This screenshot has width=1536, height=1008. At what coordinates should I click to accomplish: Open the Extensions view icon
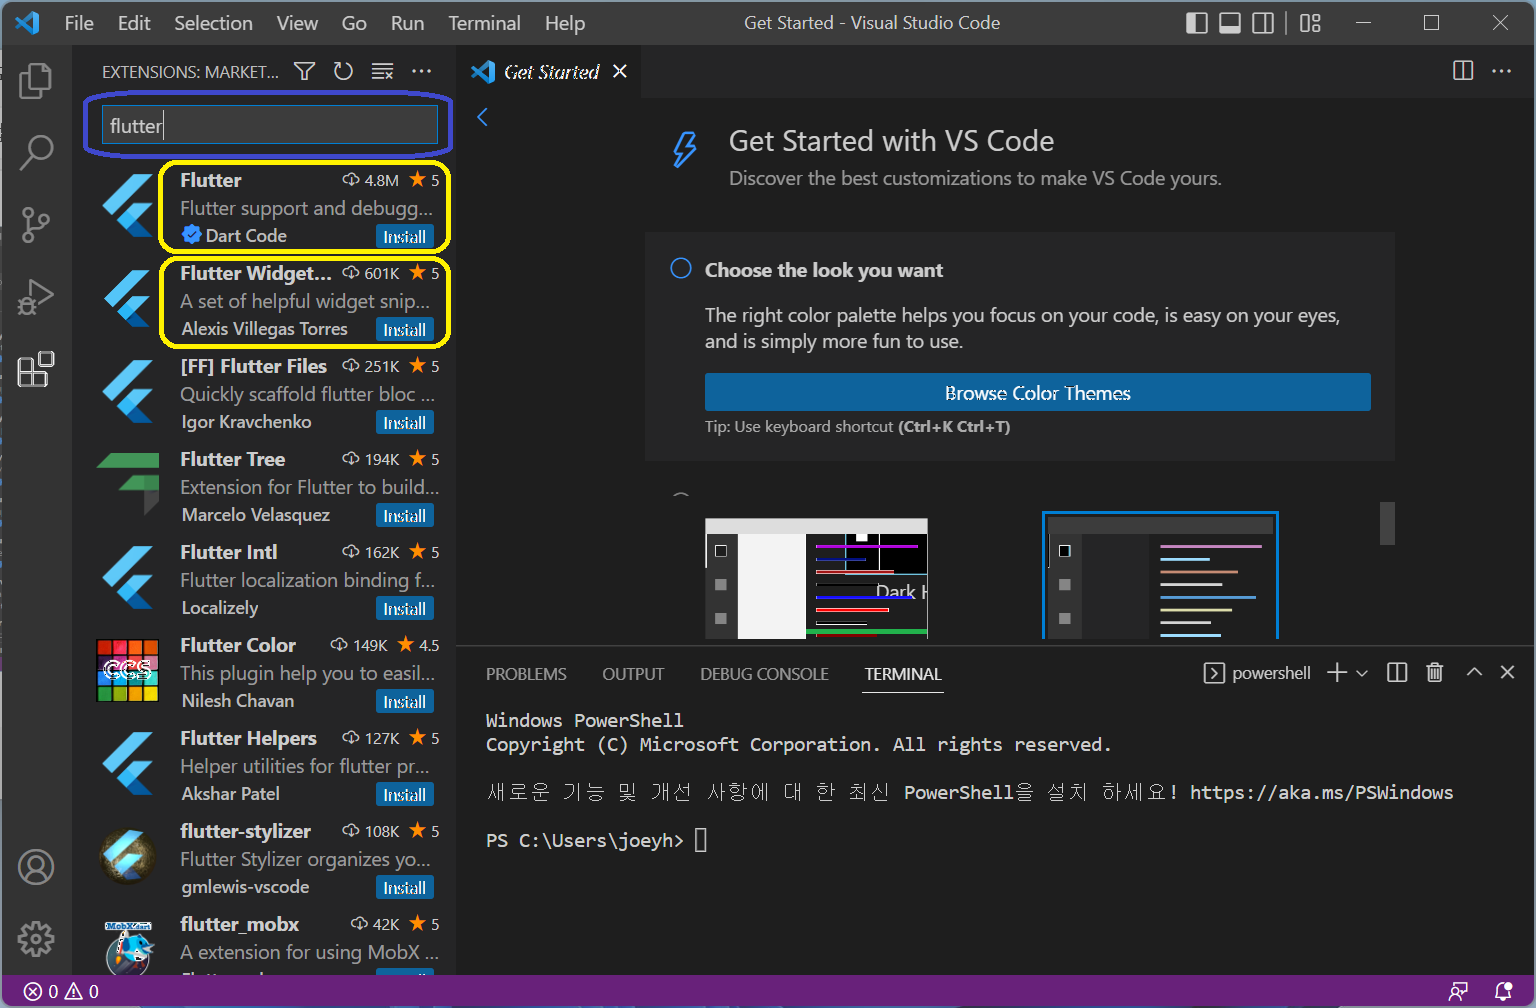(x=36, y=369)
